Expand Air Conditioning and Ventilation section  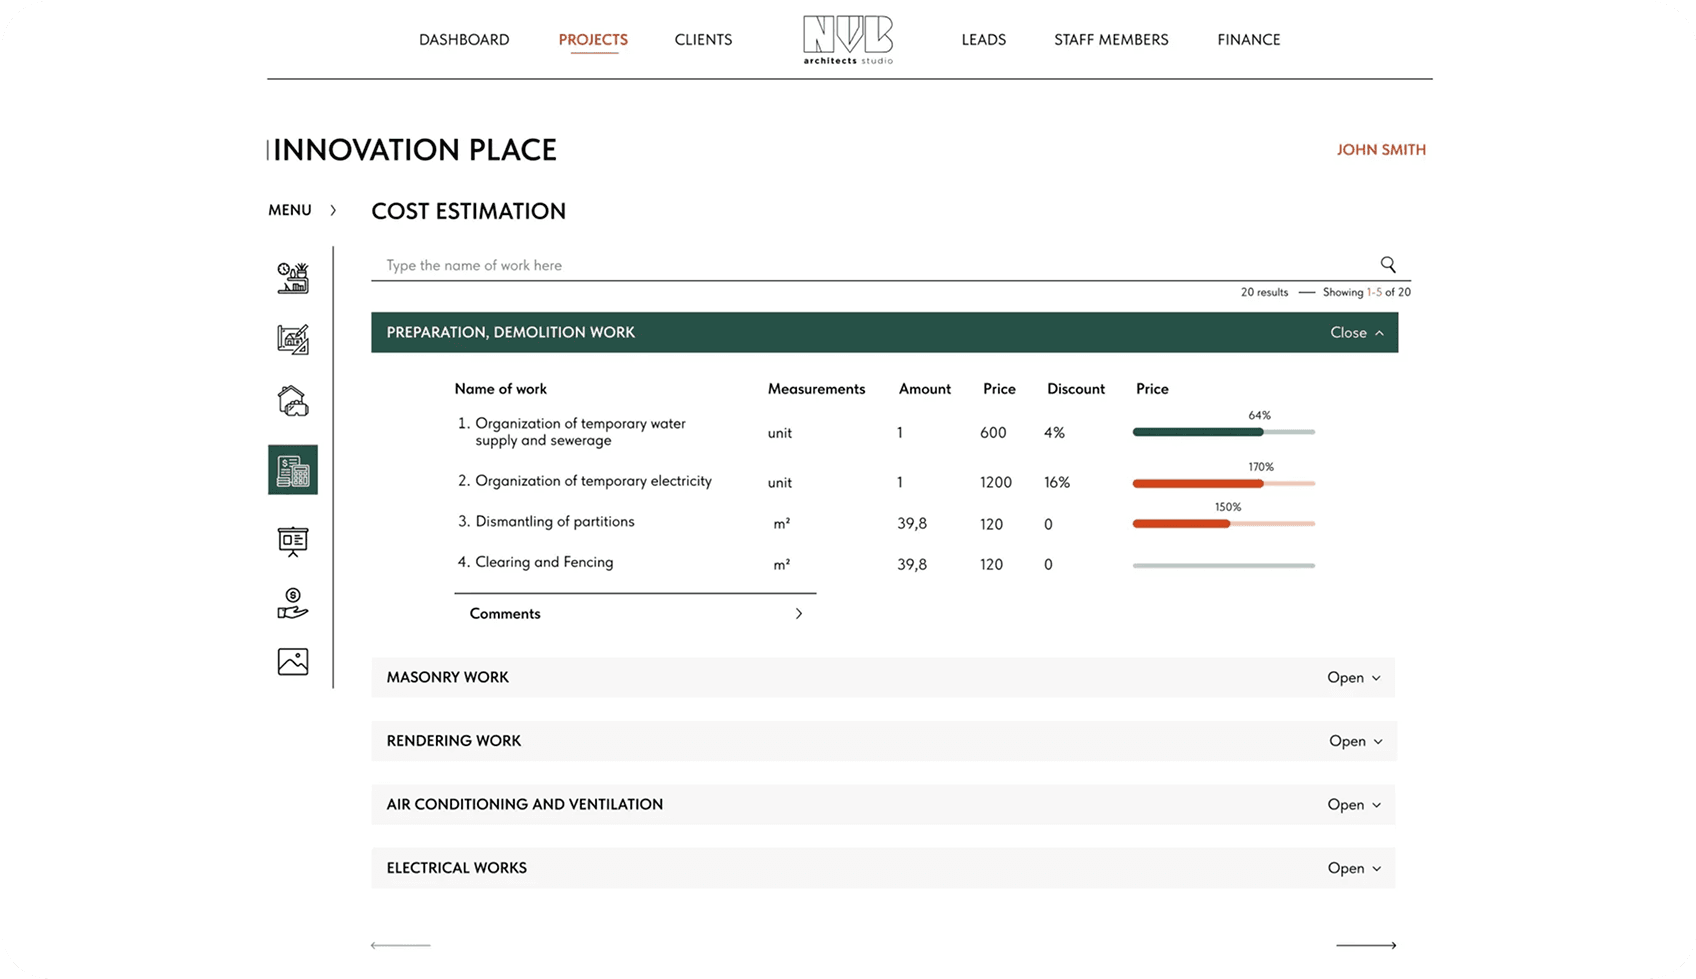pos(1353,805)
